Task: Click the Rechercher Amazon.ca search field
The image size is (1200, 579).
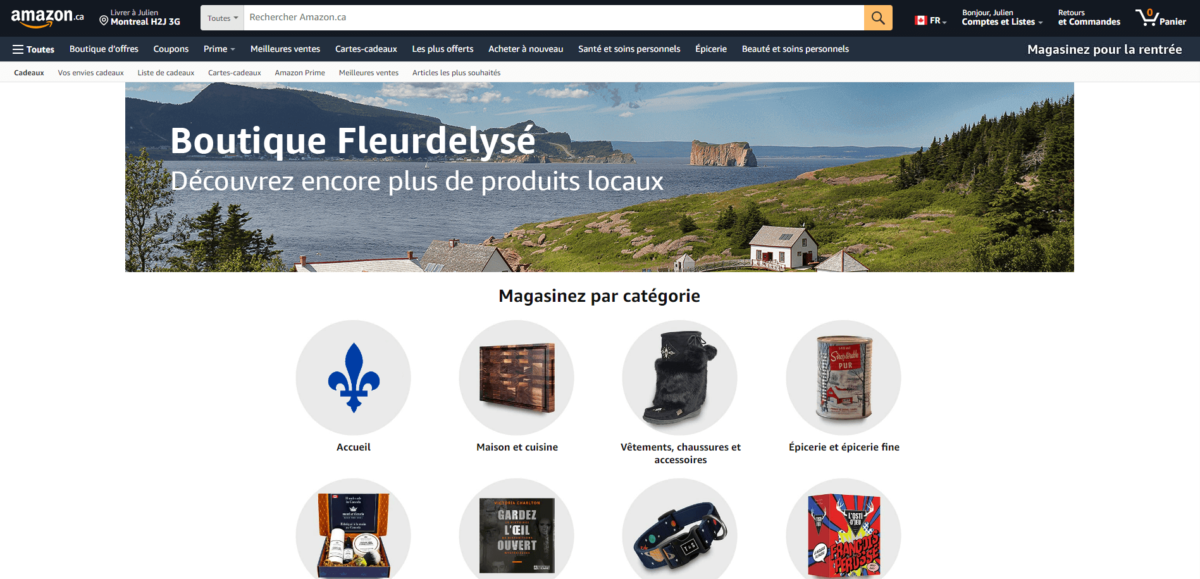Action: [554, 18]
